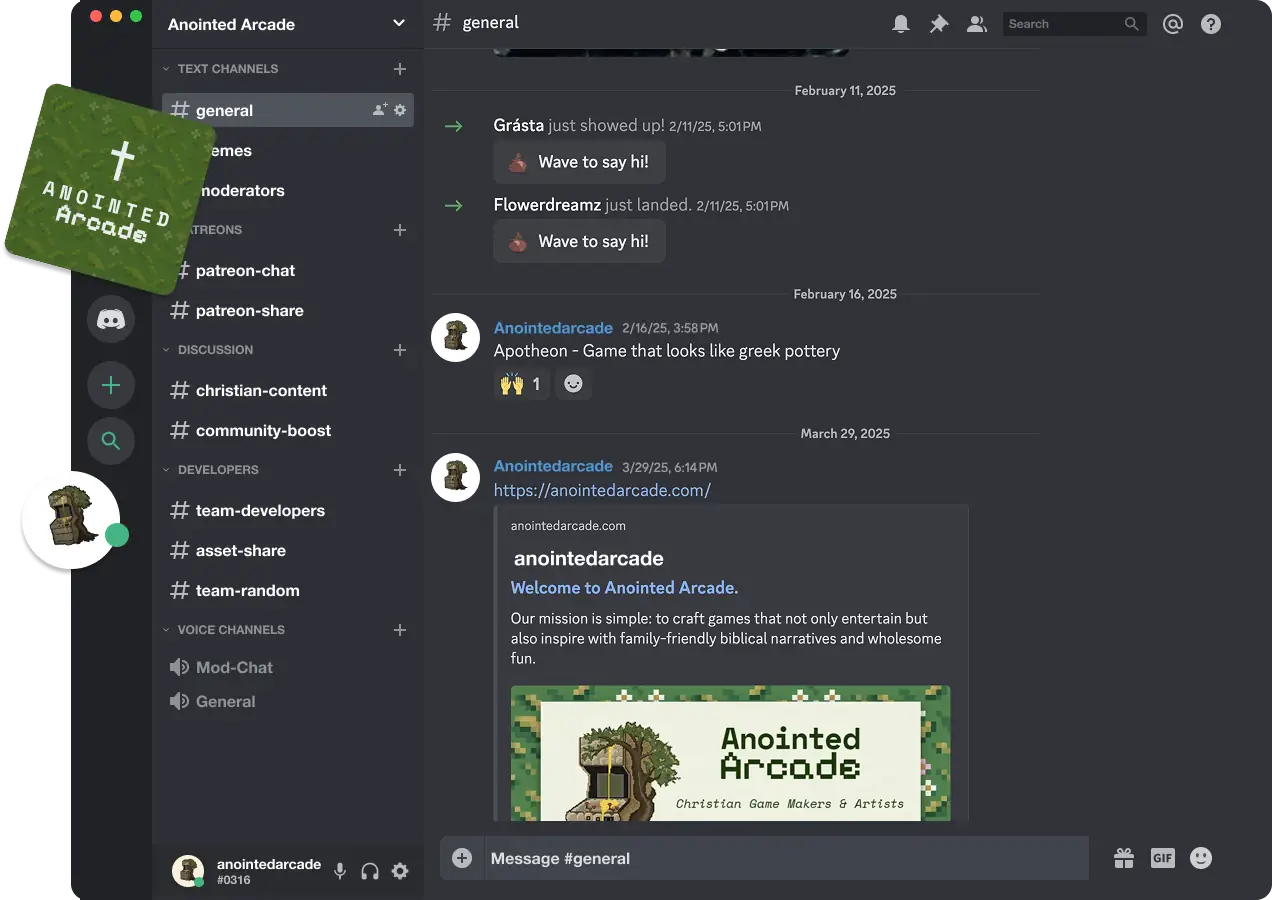
Task: Create channel in Text Channels category
Action: click(x=400, y=69)
